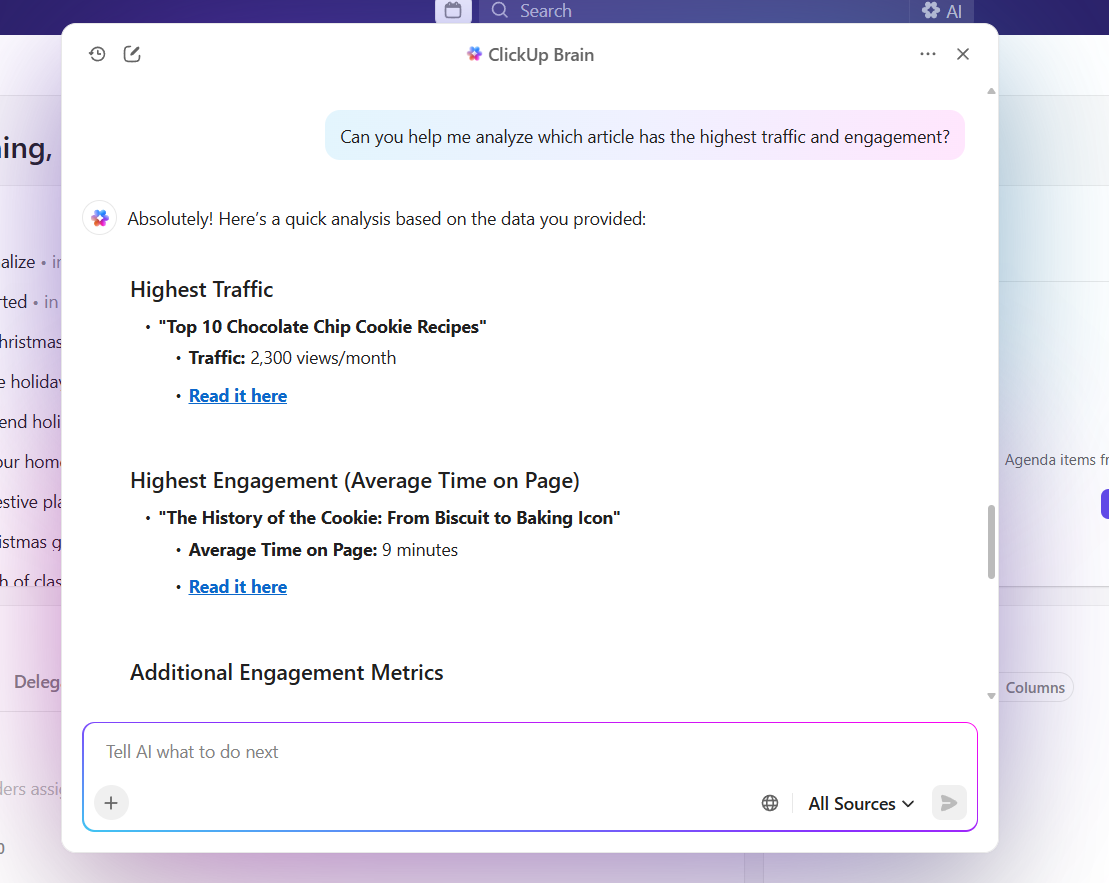Screen dimensions: 1109x883
Task: Close the ClickUp Brain dialog
Action: 962,54
